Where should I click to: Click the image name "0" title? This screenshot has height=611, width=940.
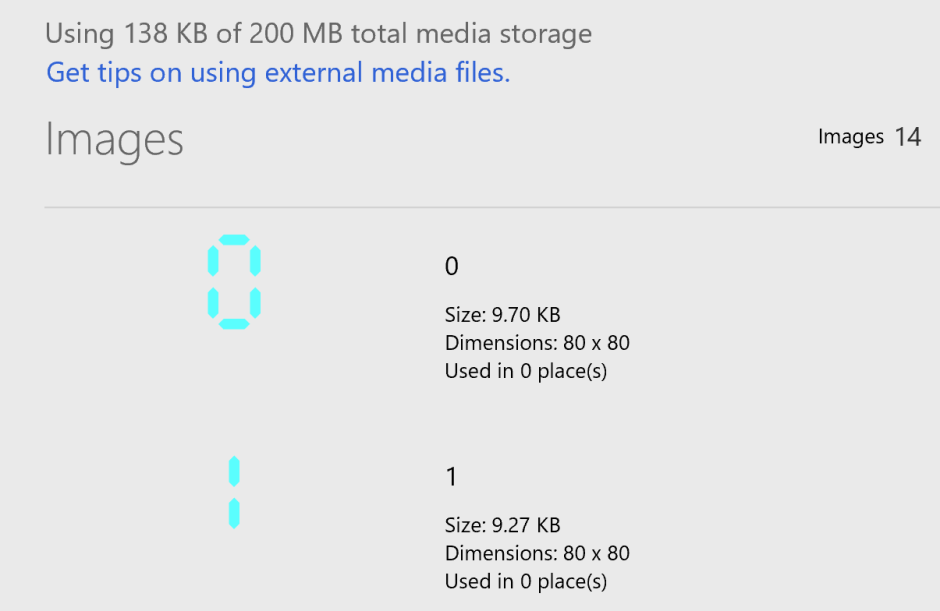tap(451, 267)
